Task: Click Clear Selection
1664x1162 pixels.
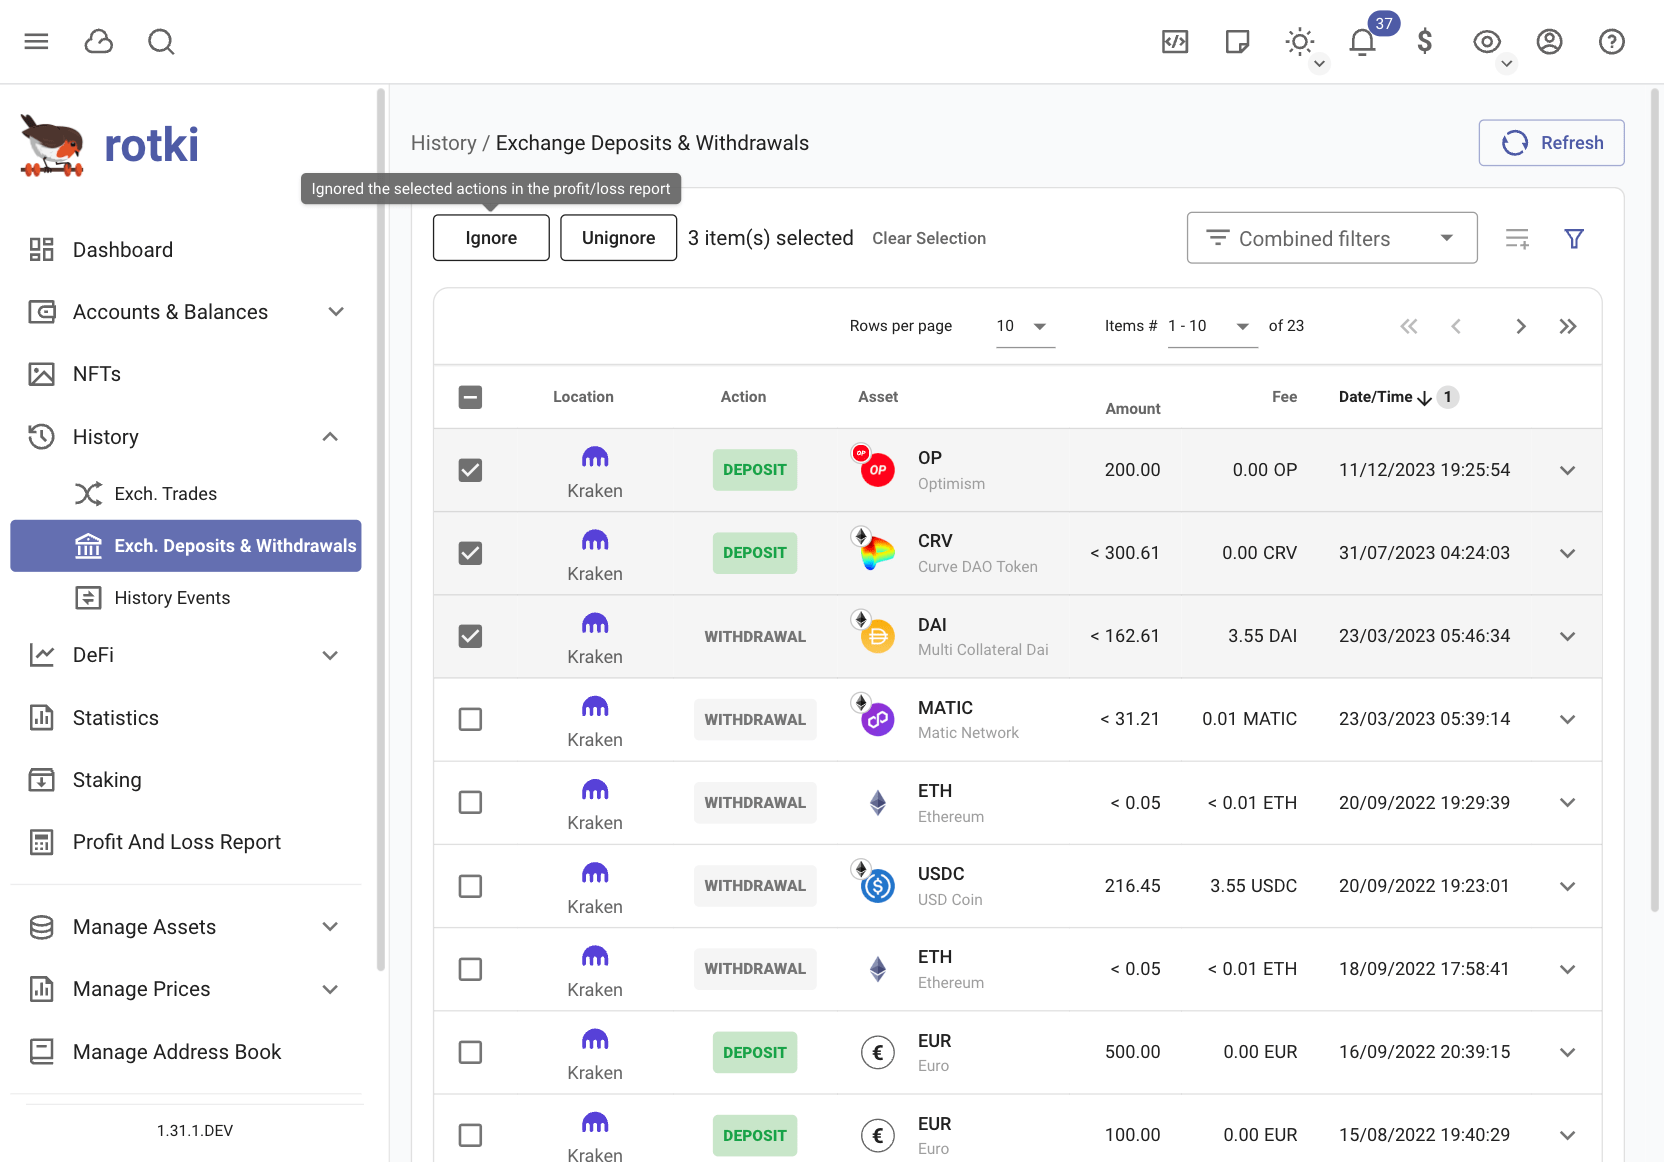Action: 929,238
